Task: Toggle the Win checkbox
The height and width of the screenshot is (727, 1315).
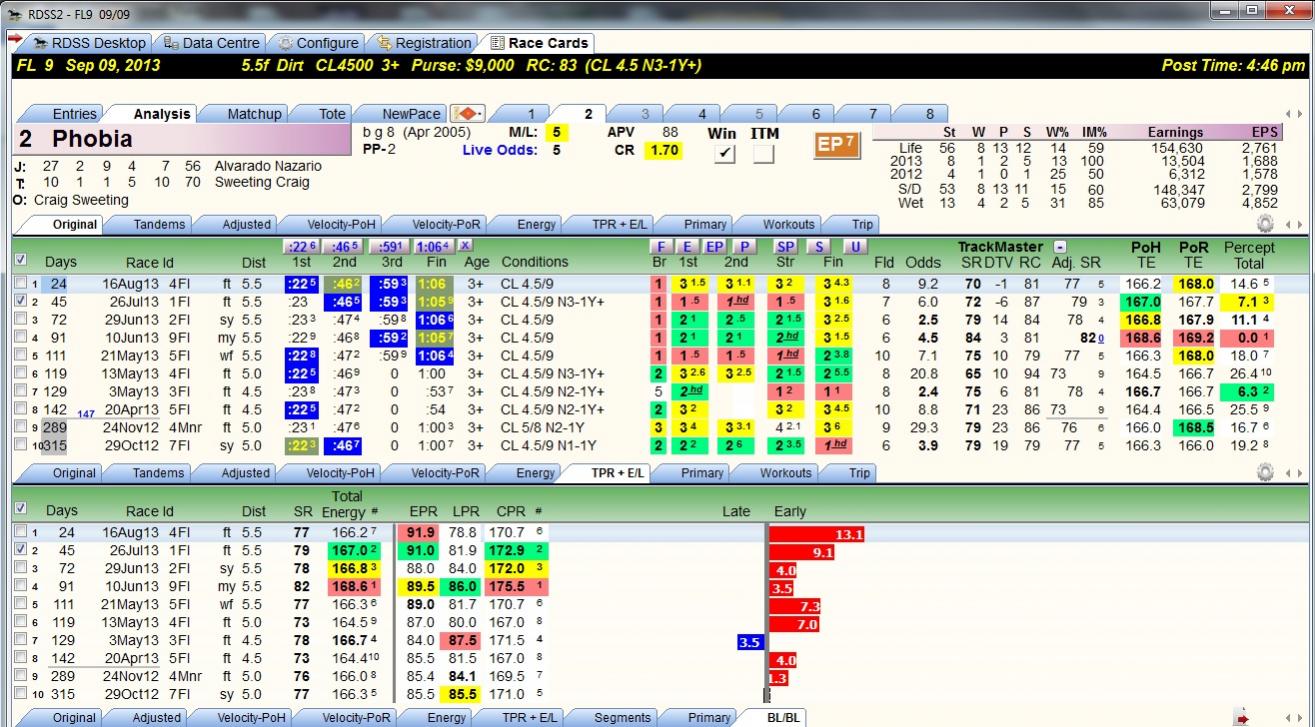Action: pos(724,154)
